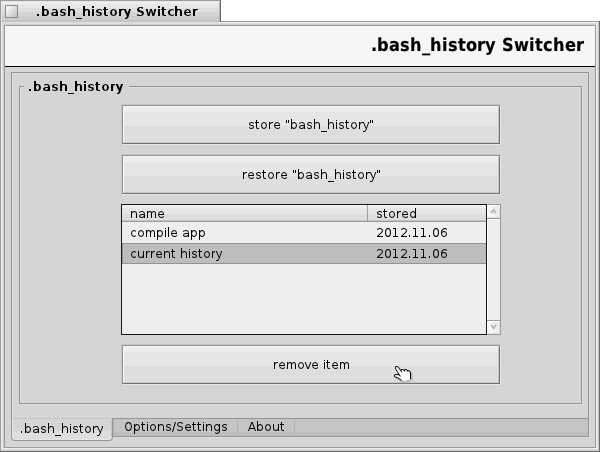The height and width of the screenshot is (452, 600).
Task: Click the store "bash_history" button
Action: [310, 125]
